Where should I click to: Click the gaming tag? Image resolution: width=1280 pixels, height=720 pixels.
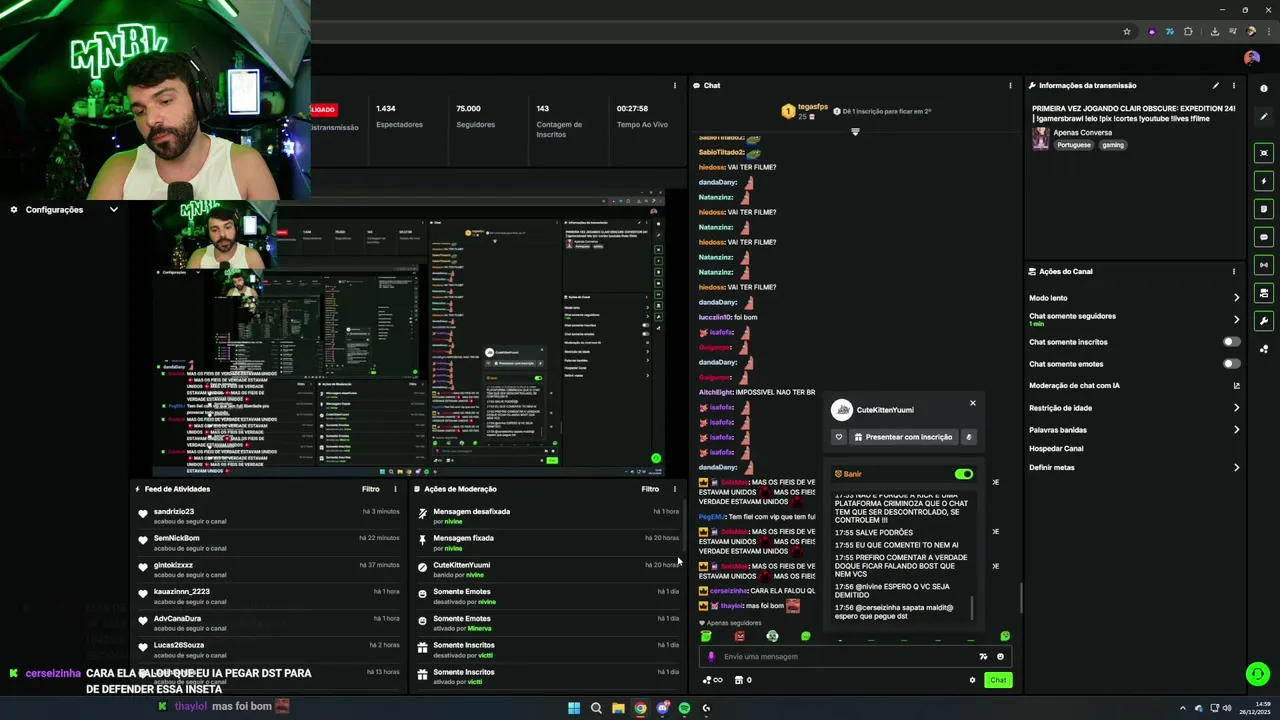pyautogui.click(x=1113, y=145)
